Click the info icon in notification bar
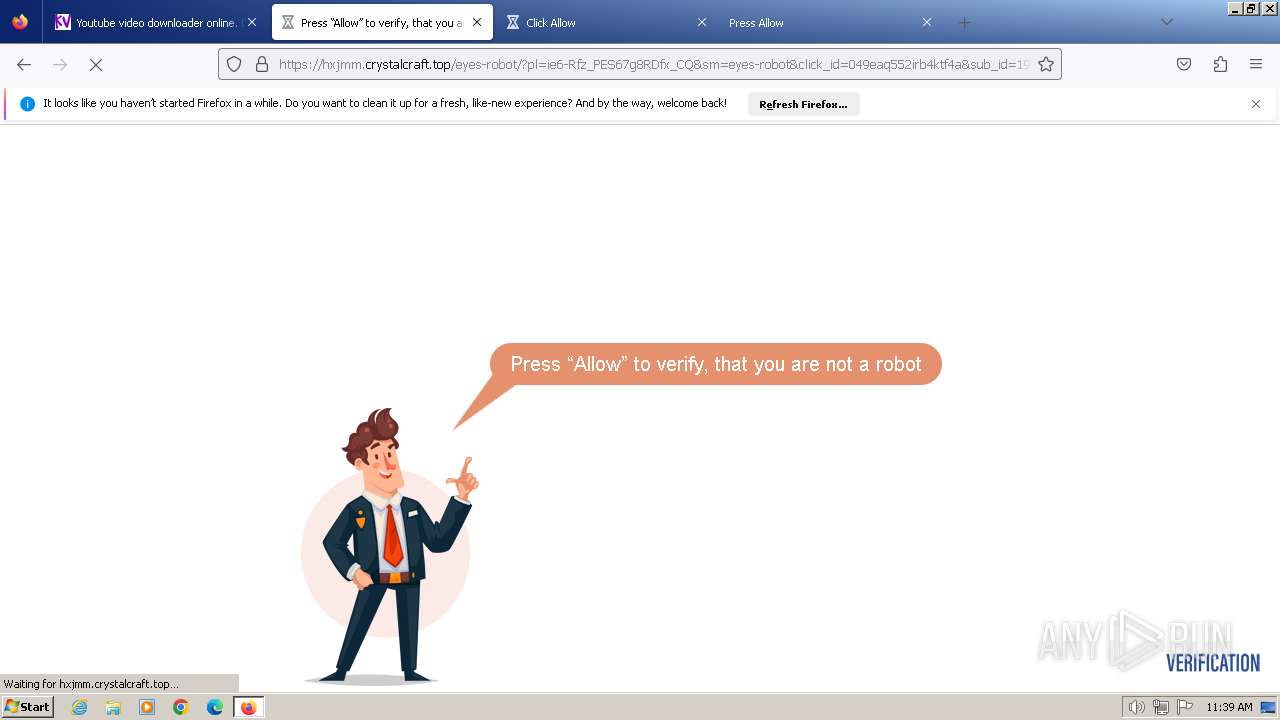 pos(27,104)
